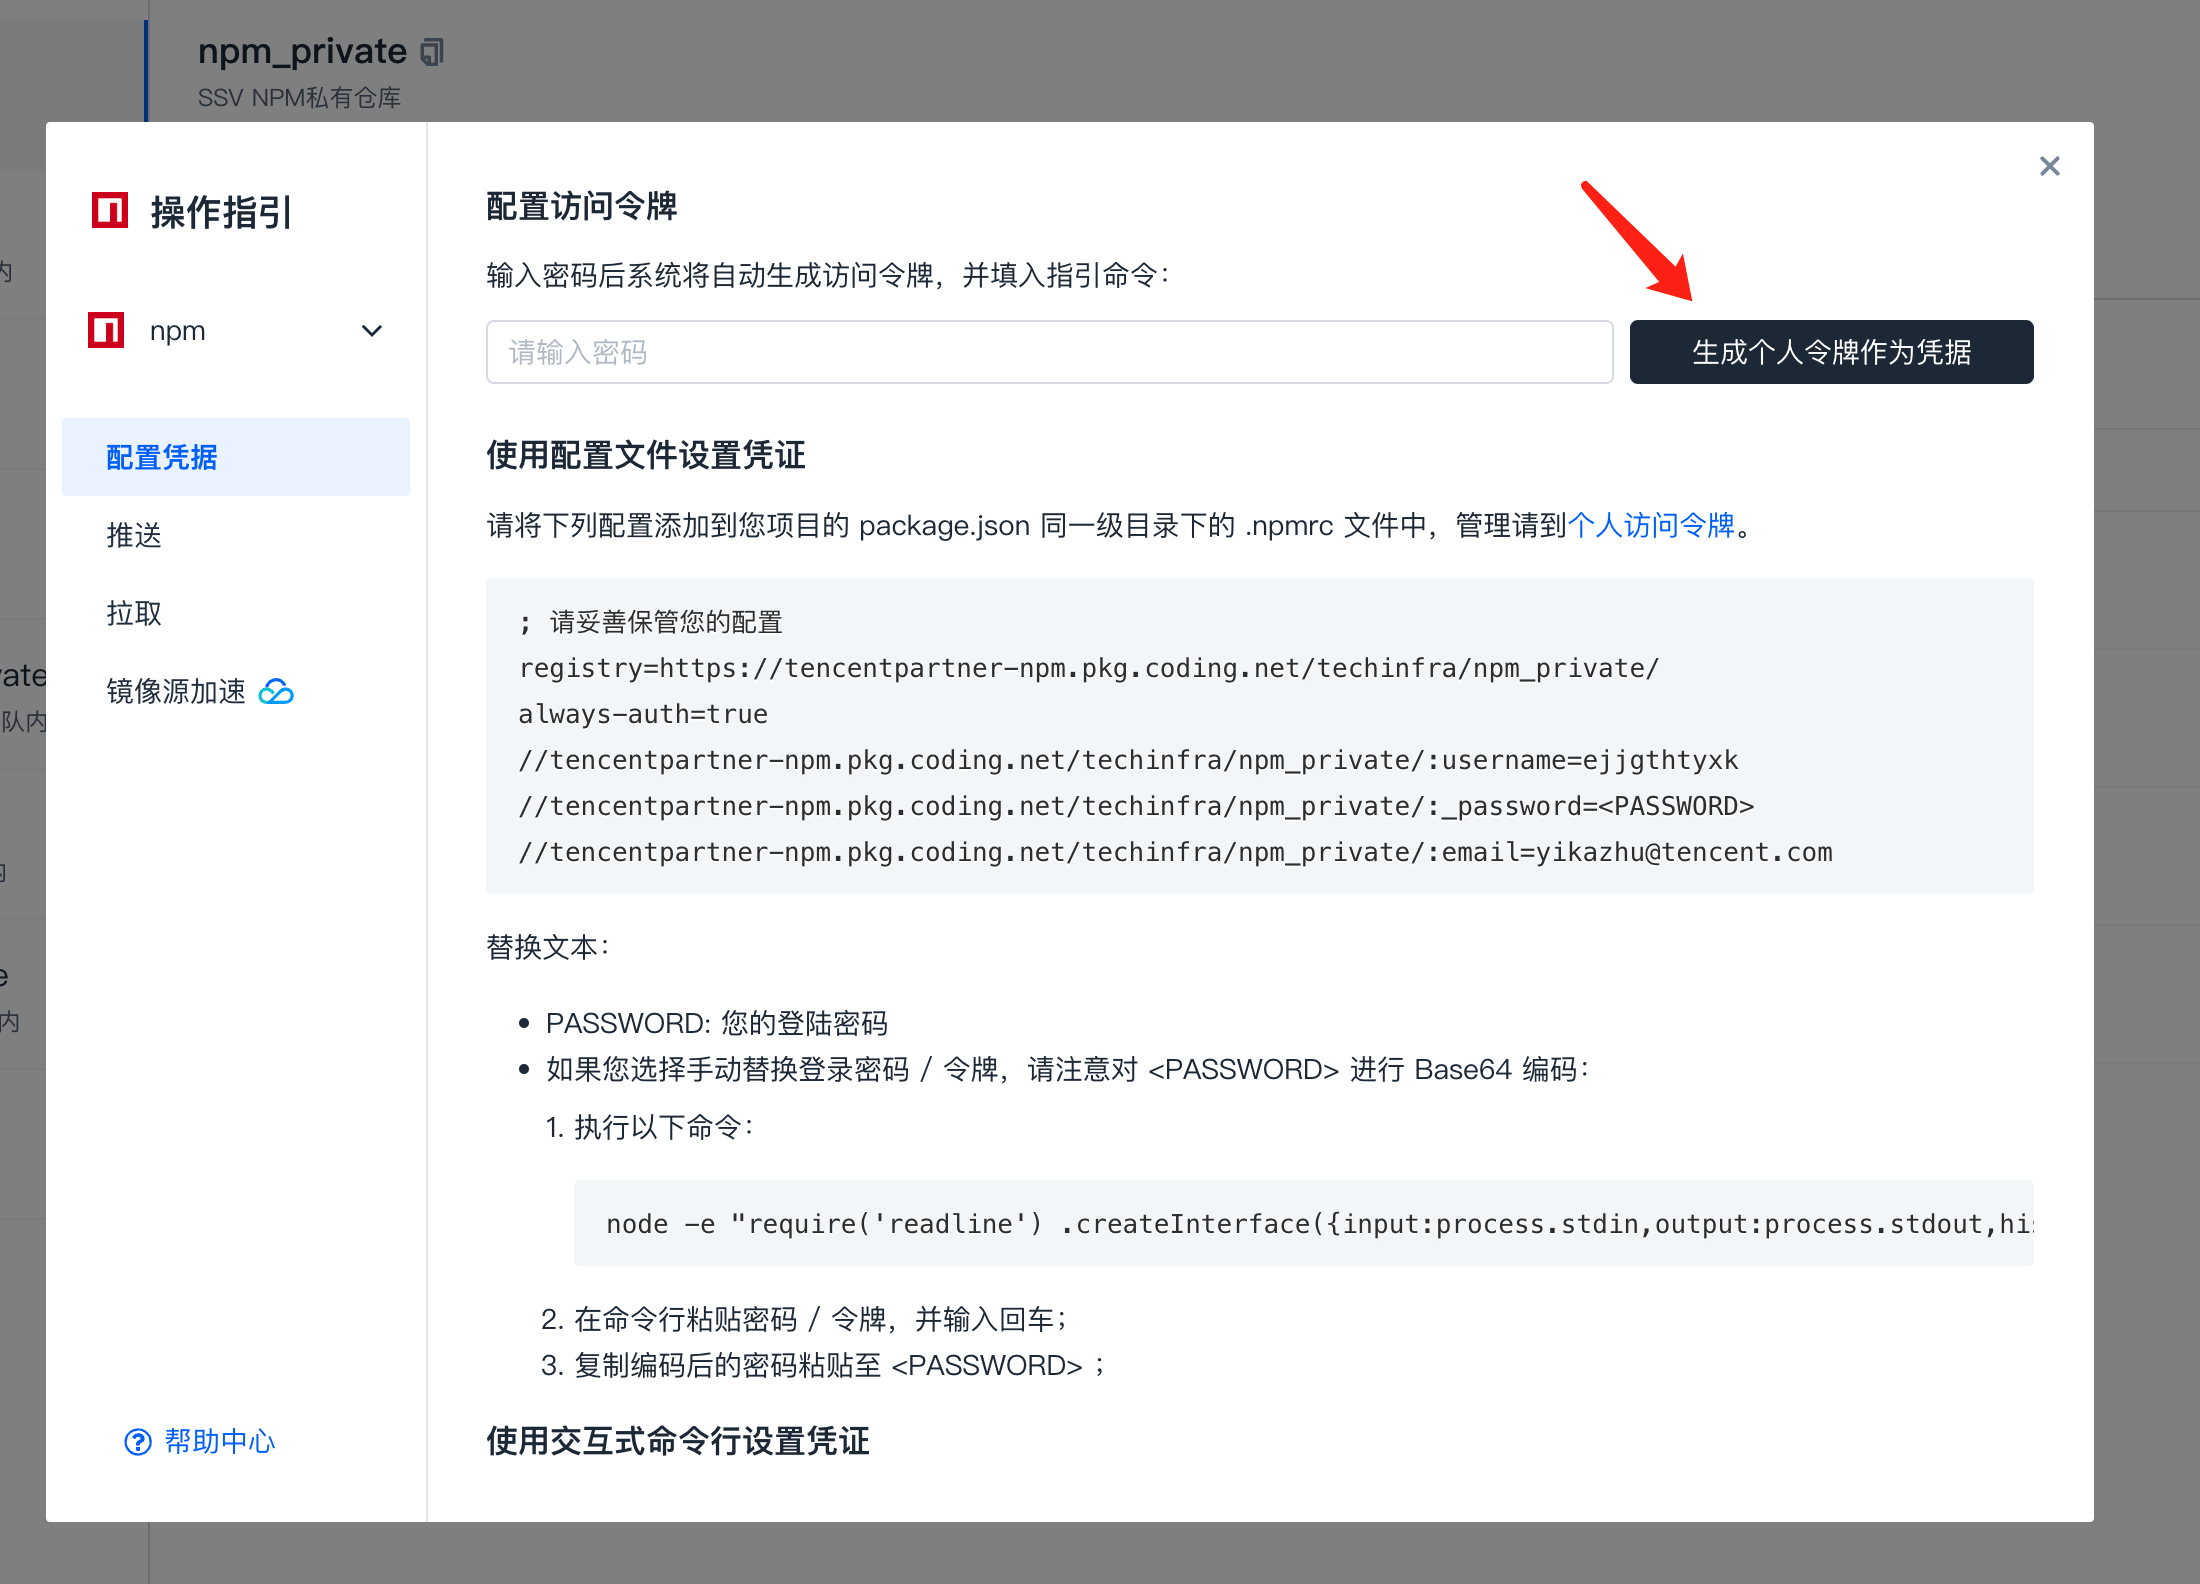Click the PASSWORD: 您的登陆密码 bullet
Screen dimensions: 2200x1584
pos(716,1023)
